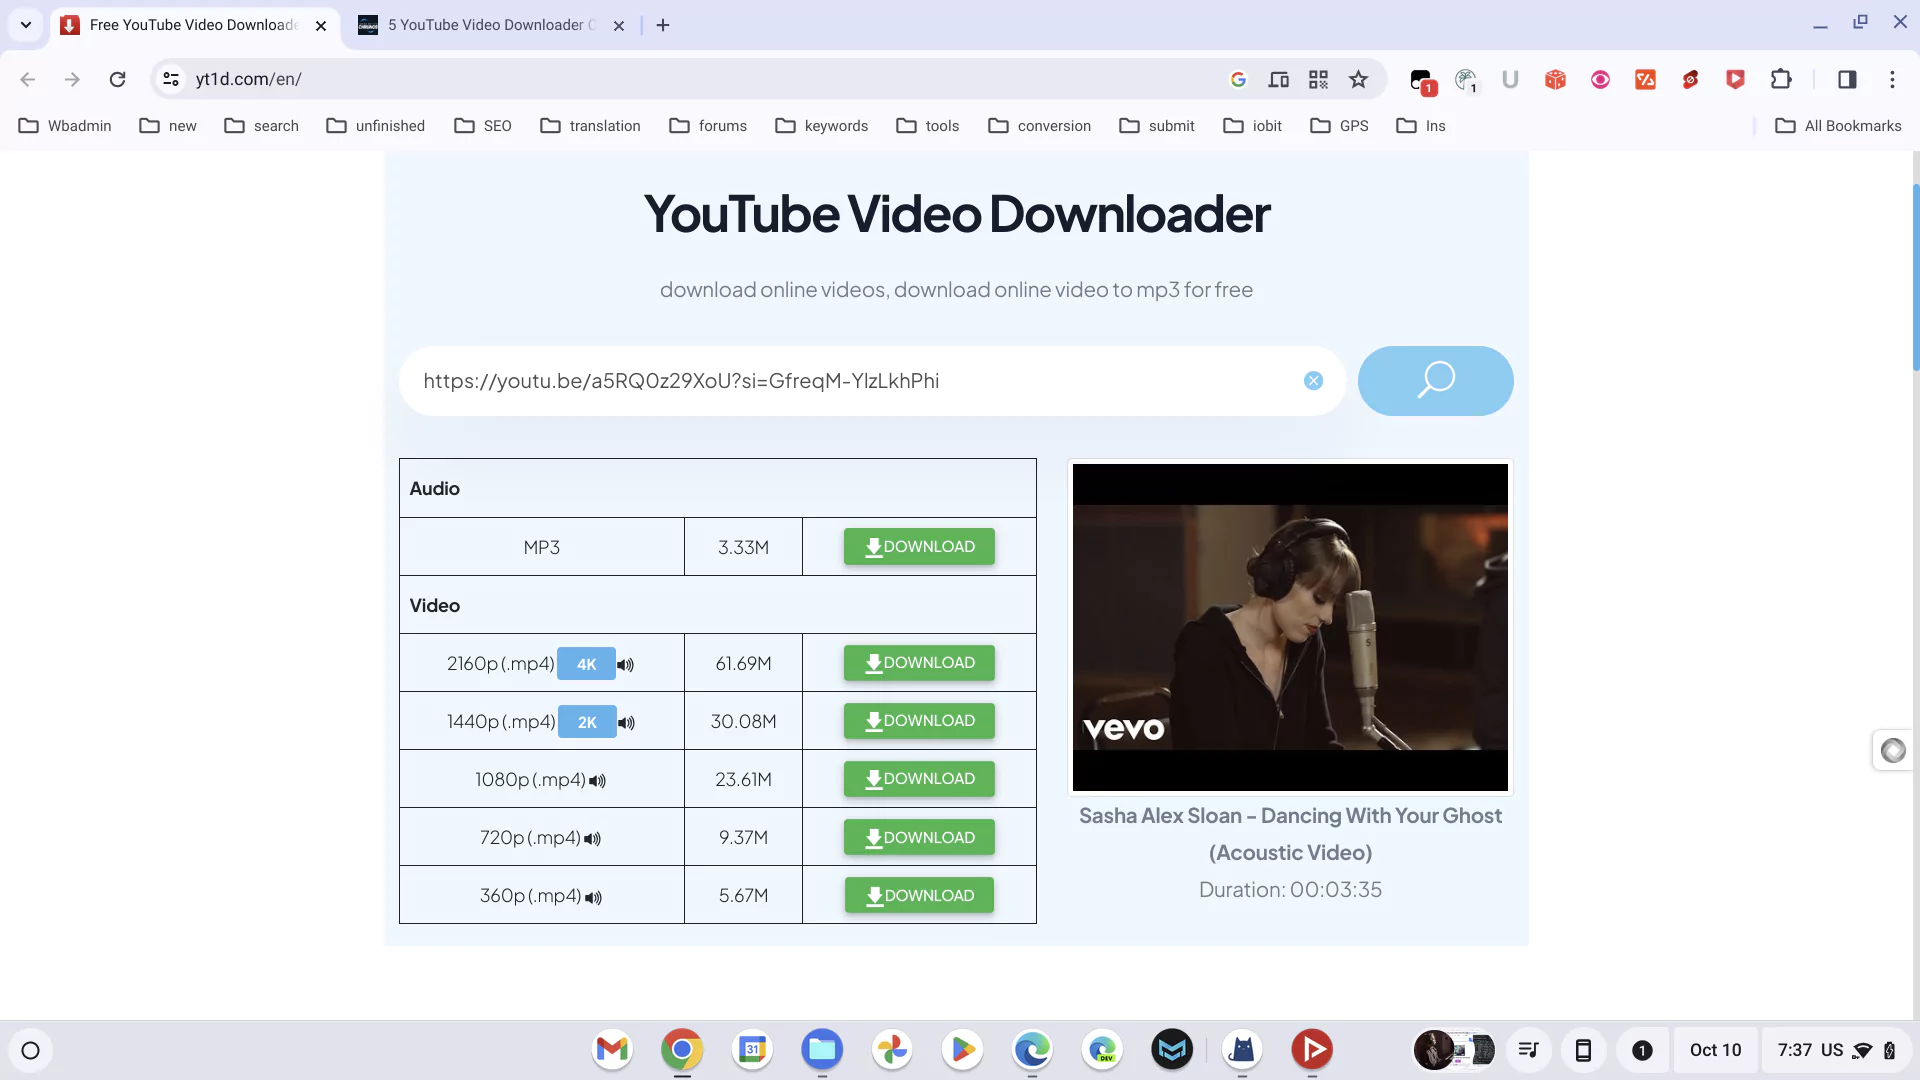This screenshot has height=1080, width=1920.
Task: Toggle audio for 1080p video row
Action: click(x=597, y=781)
